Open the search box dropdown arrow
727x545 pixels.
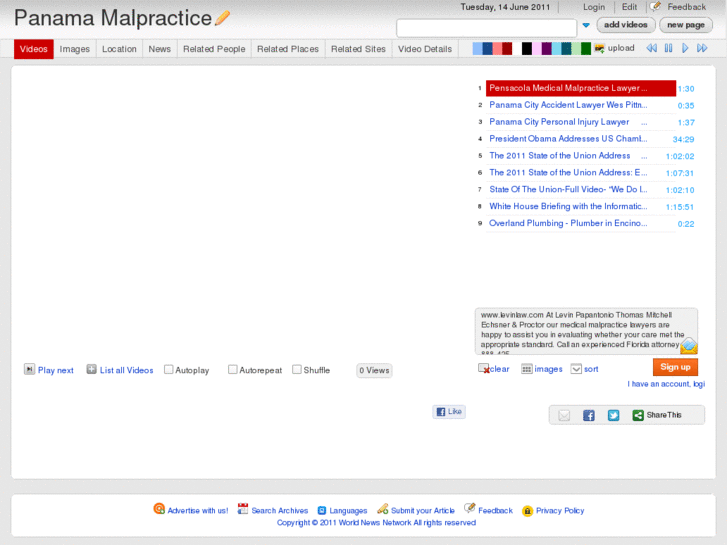click(x=586, y=26)
